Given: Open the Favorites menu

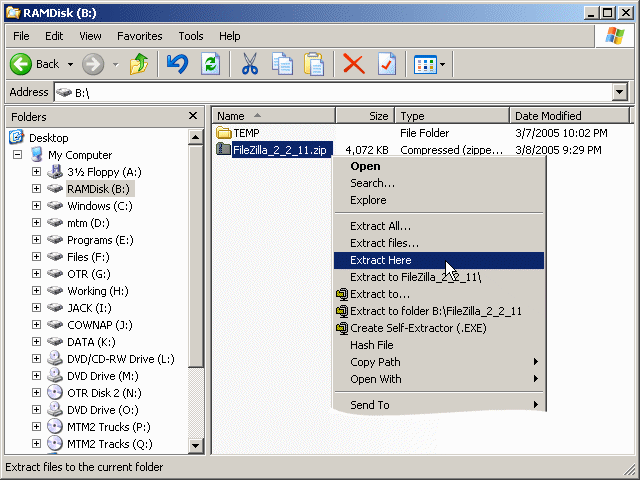Looking at the screenshot, I should 139,36.
